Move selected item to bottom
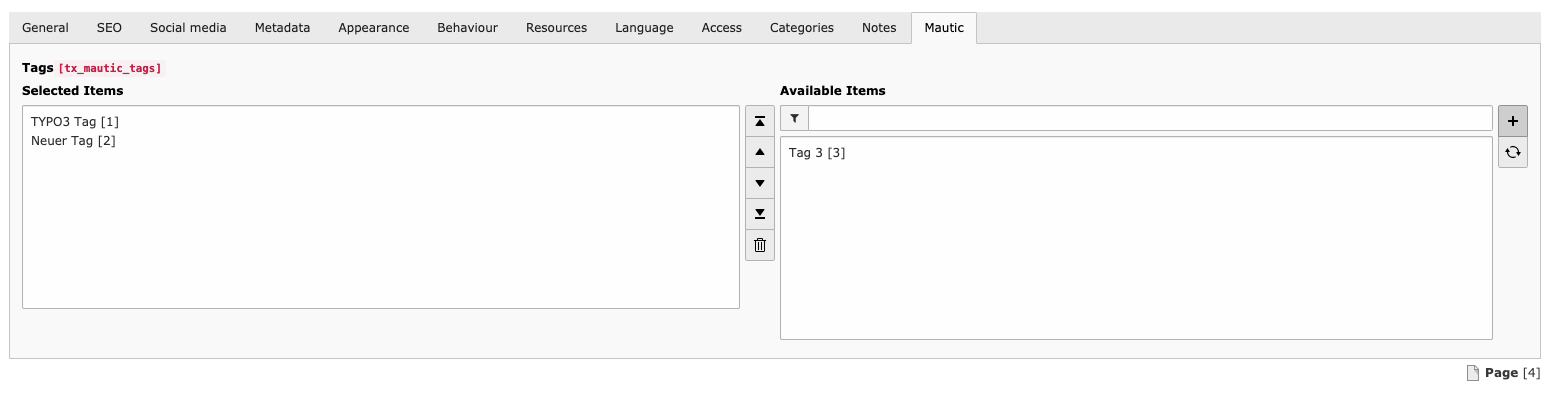Viewport: 1563px width, 398px height. tap(760, 214)
